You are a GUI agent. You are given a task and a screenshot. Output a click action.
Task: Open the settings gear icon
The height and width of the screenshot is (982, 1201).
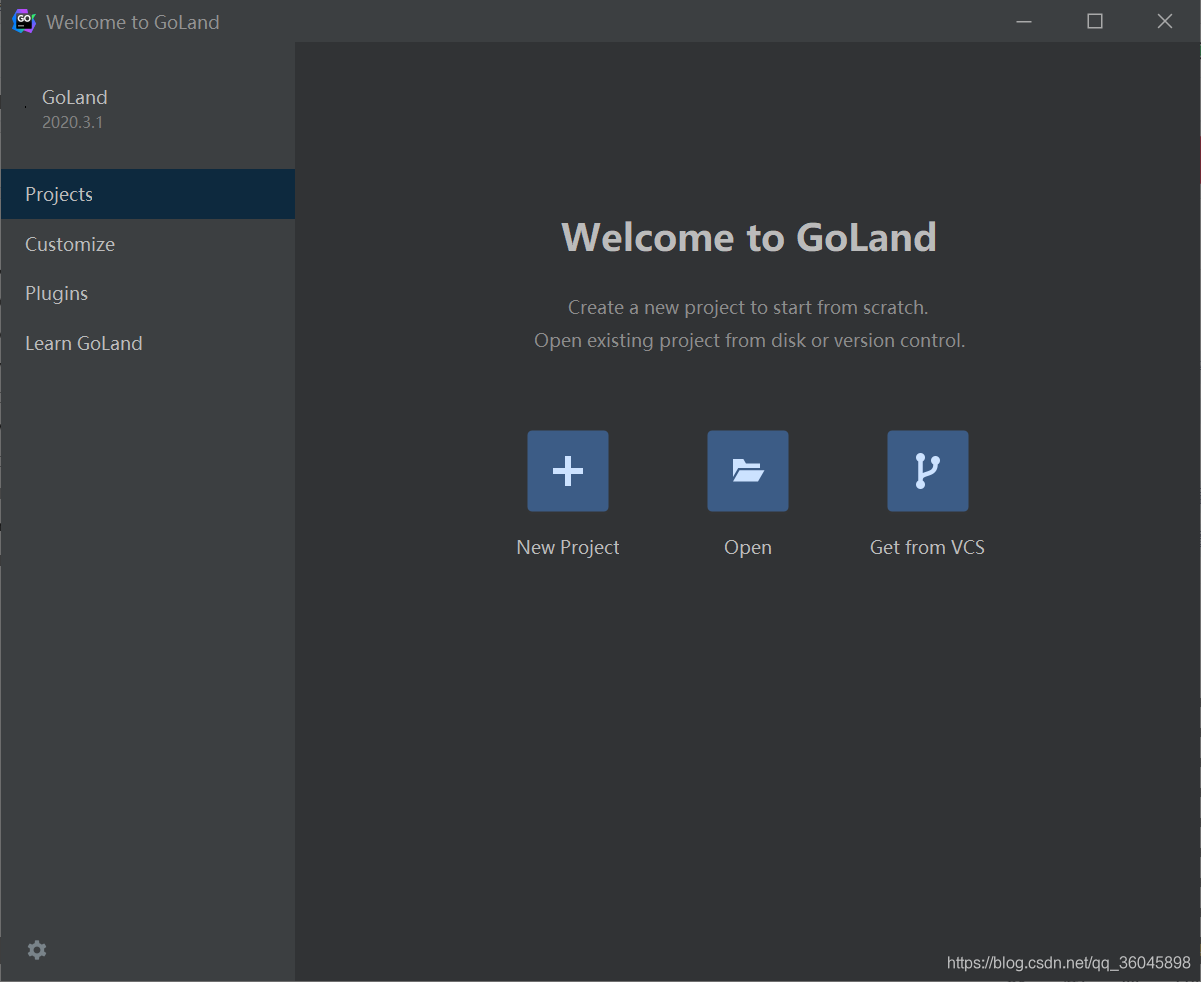[37, 950]
